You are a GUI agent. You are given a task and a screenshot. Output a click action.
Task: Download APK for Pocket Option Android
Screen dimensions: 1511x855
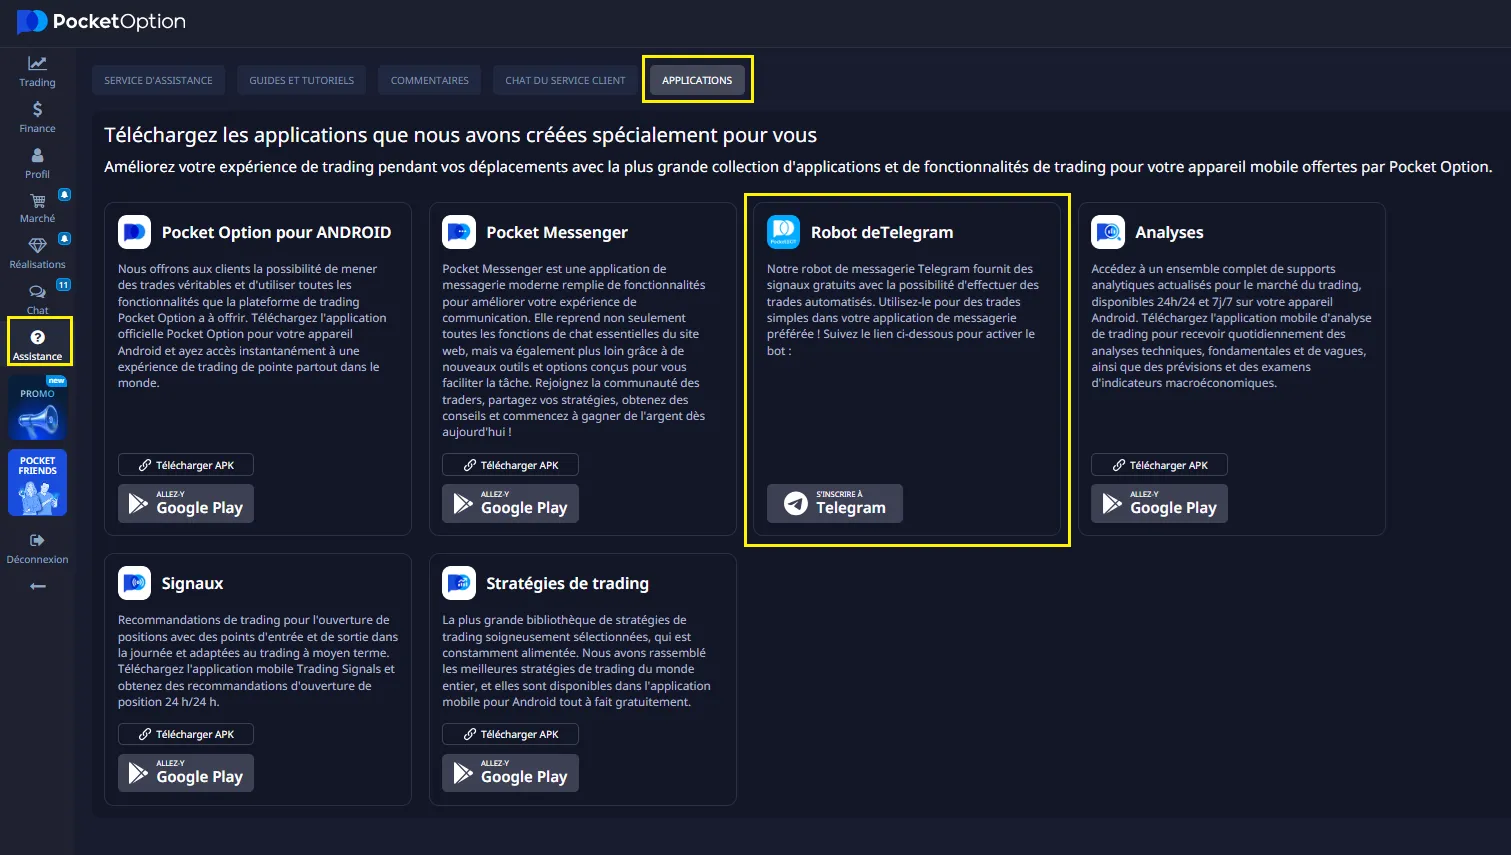(x=186, y=465)
